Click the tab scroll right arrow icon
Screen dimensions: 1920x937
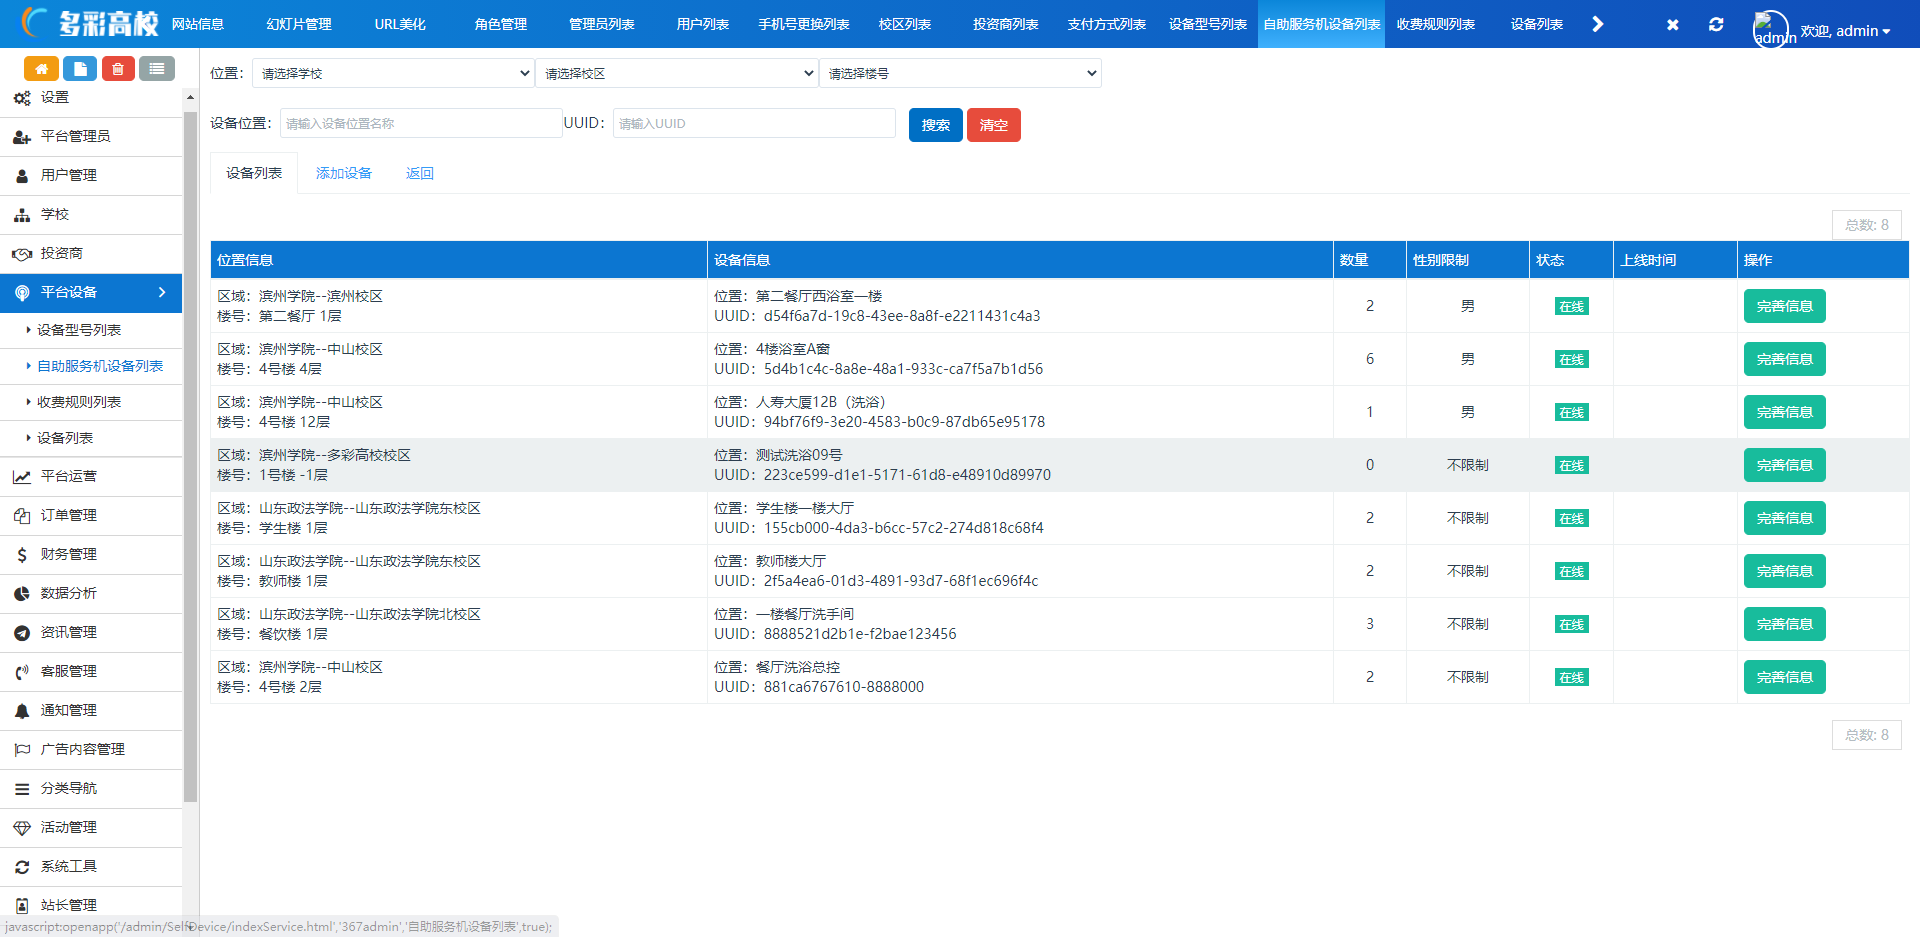pos(1597,24)
